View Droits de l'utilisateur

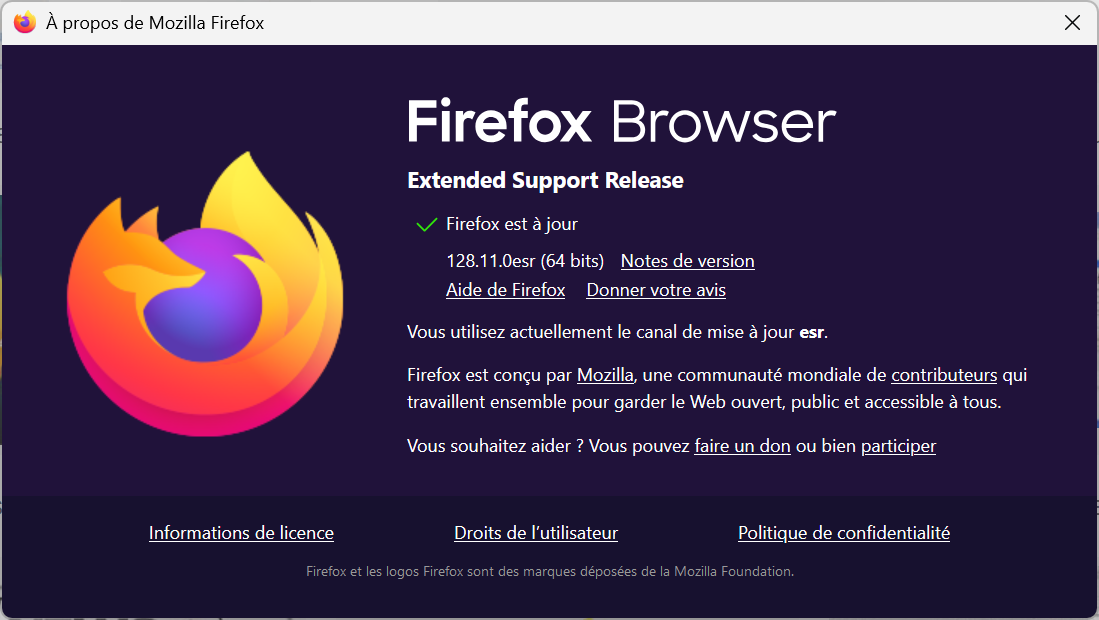536,533
